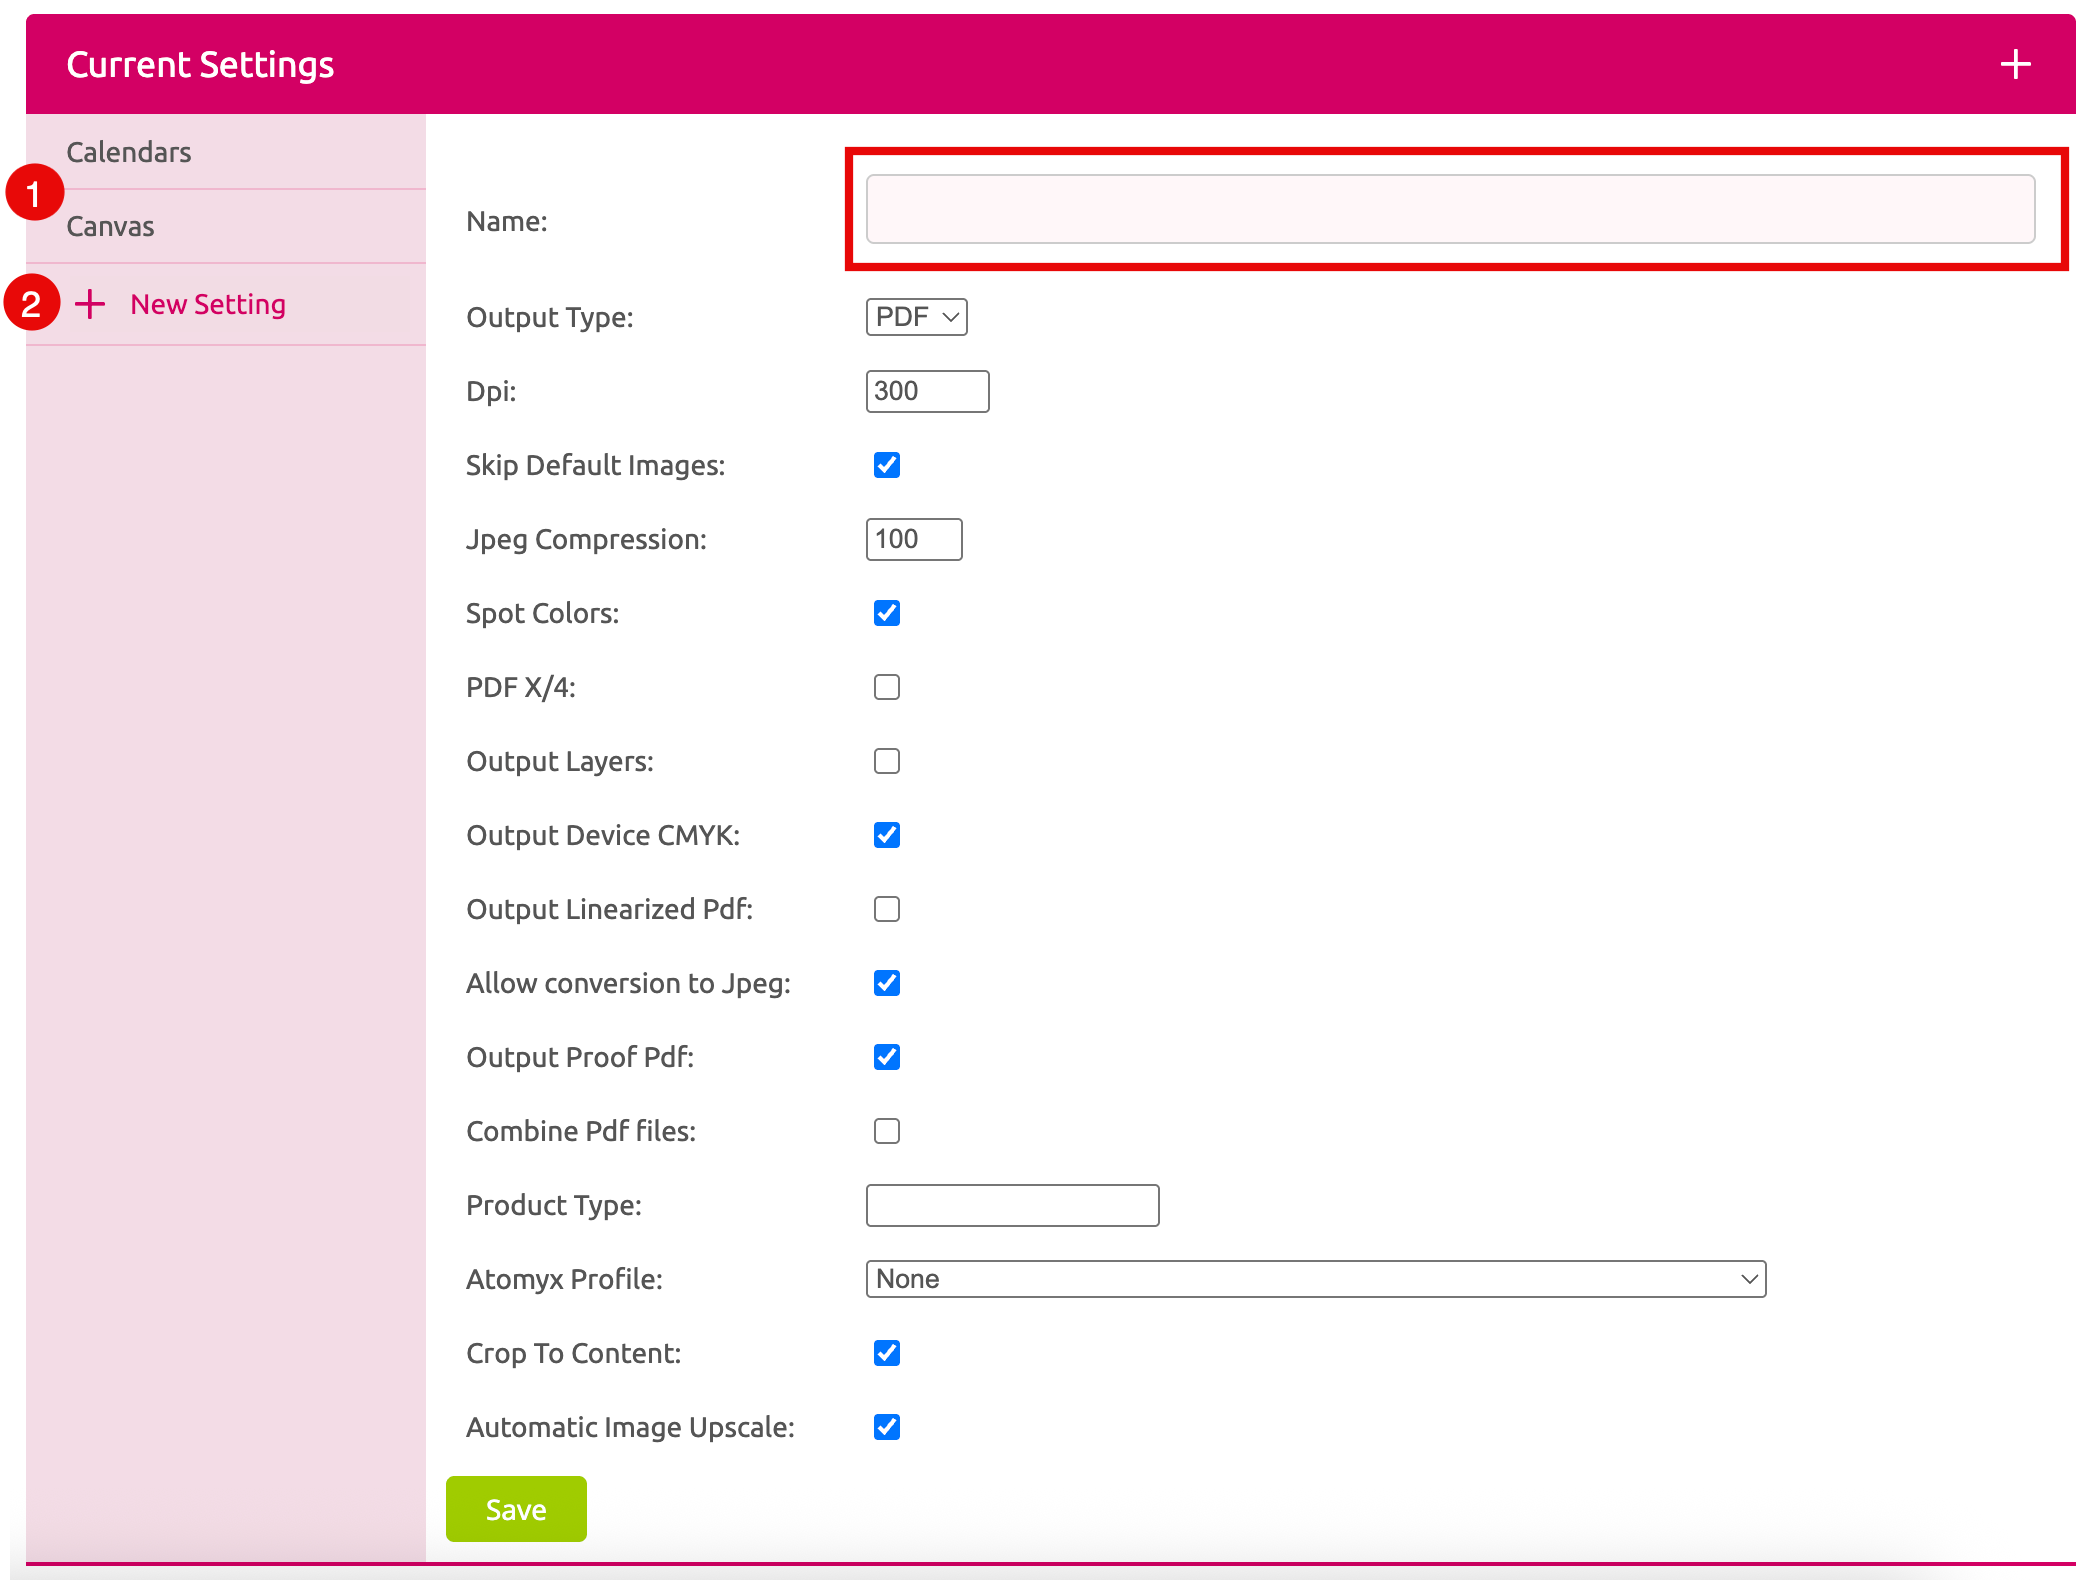The image size is (2094, 1580).
Task: Enable the PDF X/4 checkbox
Action: click(x=886, y=687)
